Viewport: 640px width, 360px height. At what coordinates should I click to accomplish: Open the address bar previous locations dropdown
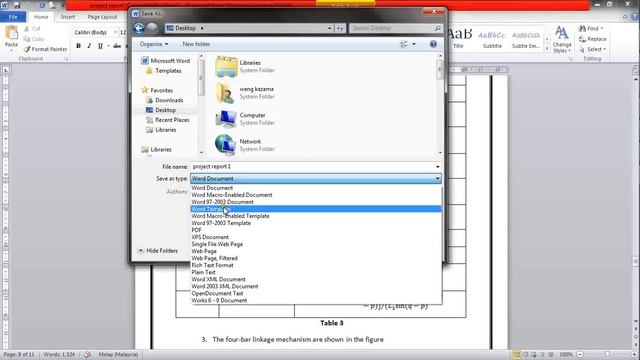(x=329, y=28)
